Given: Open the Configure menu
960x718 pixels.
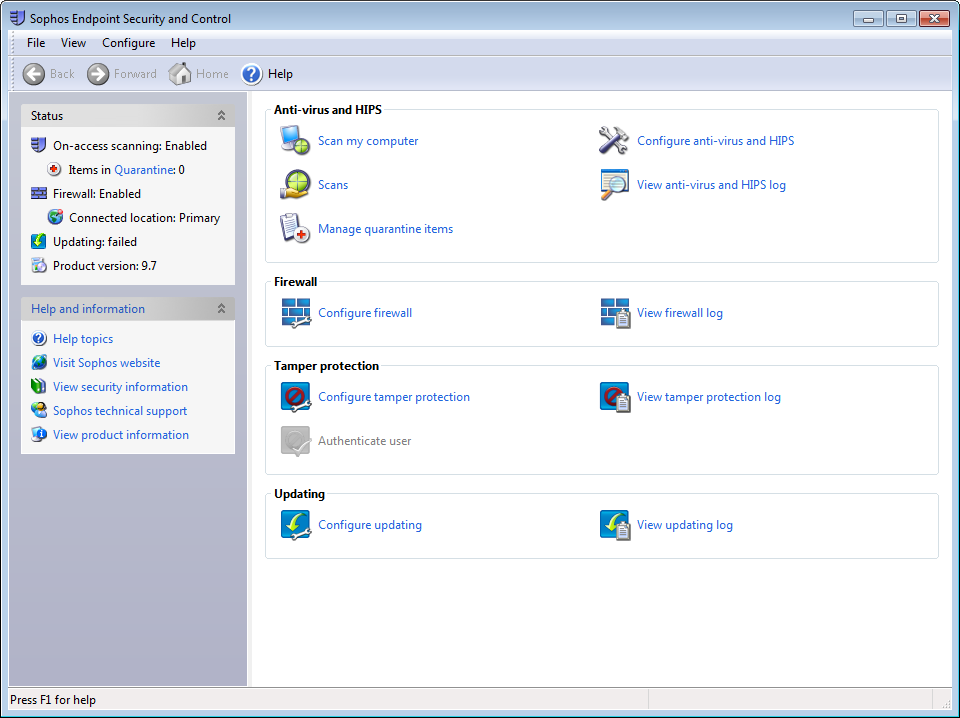Looking at the screenshot, I should coord(128,43).
